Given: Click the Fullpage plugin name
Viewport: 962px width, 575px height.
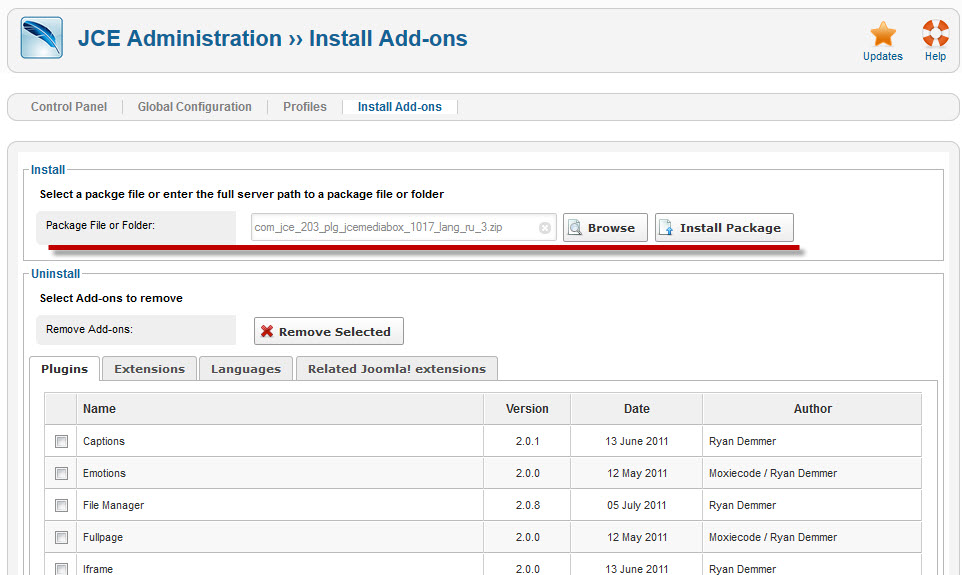Looking at the screenshot, I should [103, 537].
